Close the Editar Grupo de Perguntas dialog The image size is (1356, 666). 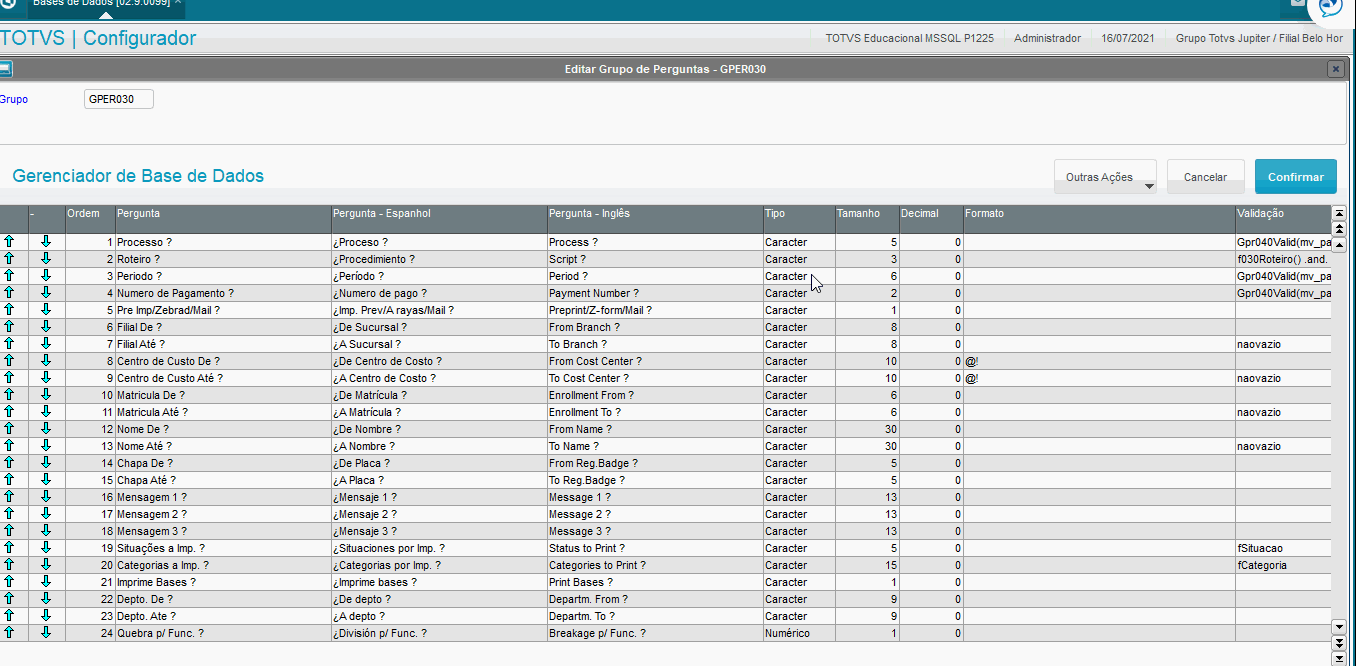pyautogui.click(x=1335, y=69)
